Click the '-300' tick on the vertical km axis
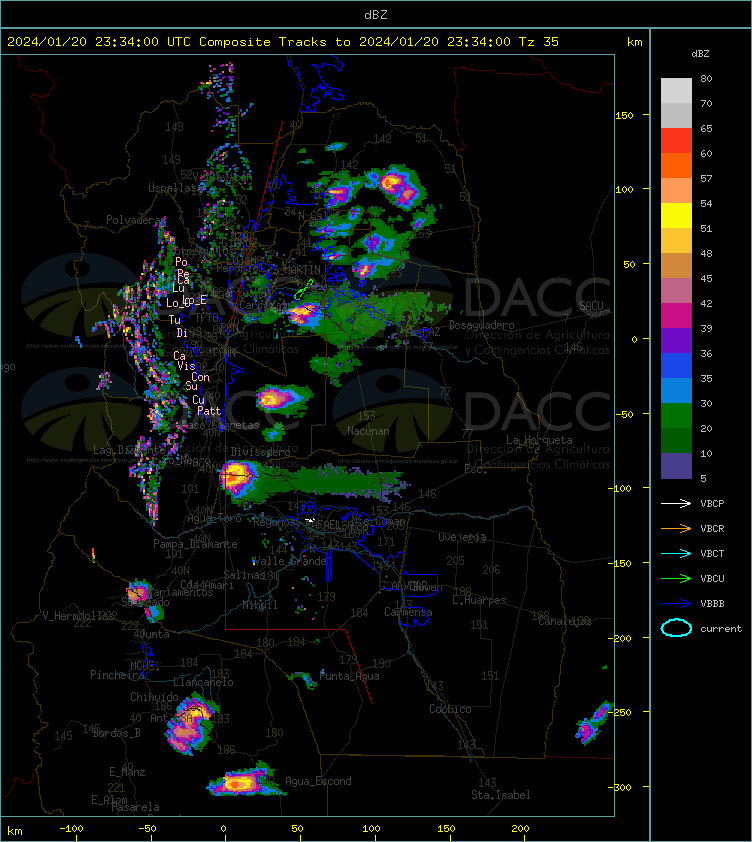Screen dimensions: 752x842 [620, 787]
